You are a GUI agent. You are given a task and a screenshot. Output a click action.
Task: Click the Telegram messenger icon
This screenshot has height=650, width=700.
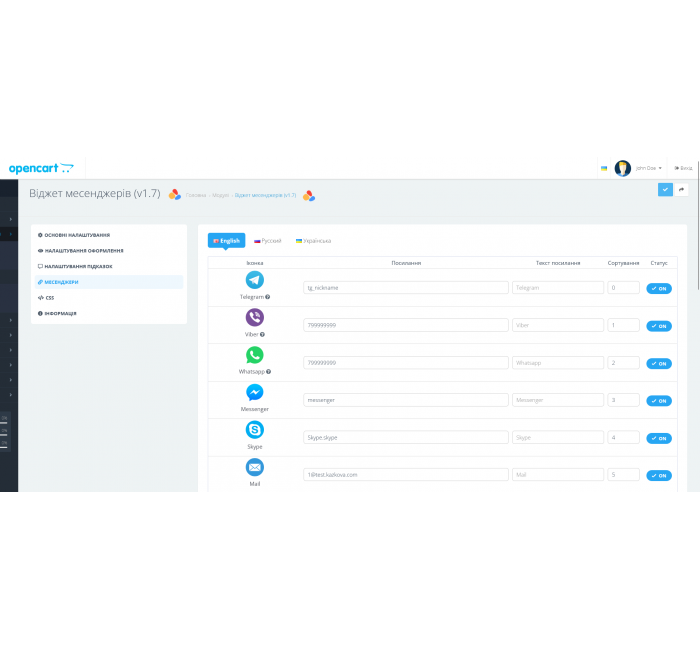254,280
